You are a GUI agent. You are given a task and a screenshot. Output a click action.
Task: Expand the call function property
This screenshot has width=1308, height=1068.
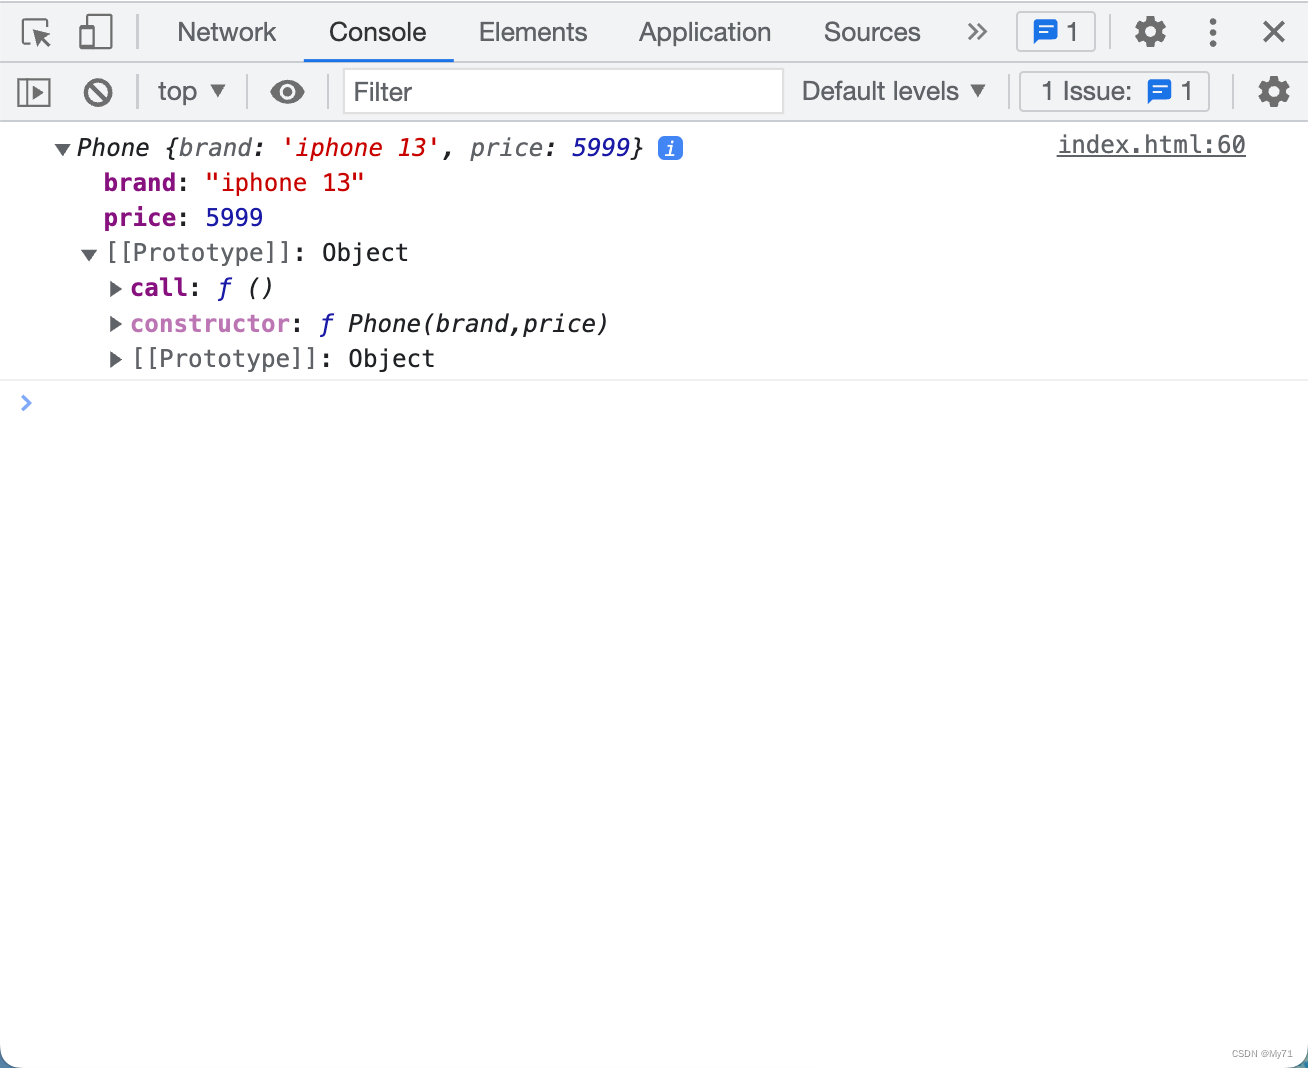116,289
